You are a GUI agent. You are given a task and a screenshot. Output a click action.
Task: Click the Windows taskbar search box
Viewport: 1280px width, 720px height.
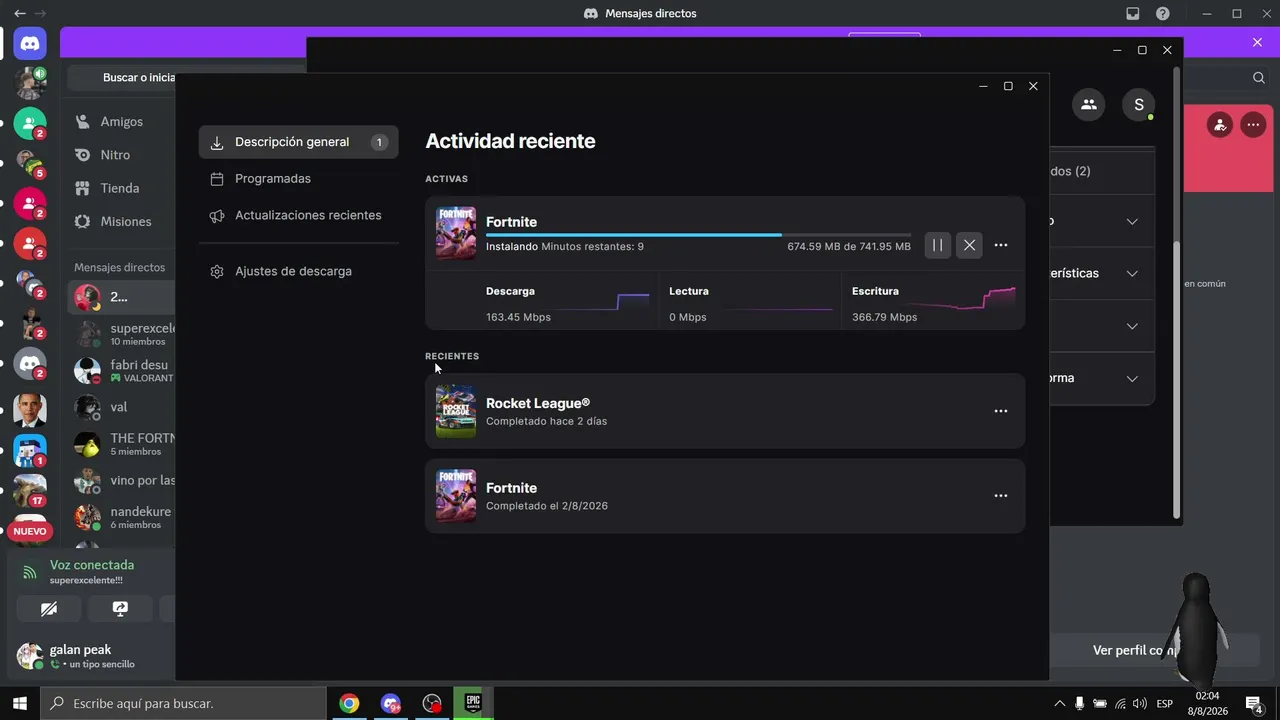point(183,703)
